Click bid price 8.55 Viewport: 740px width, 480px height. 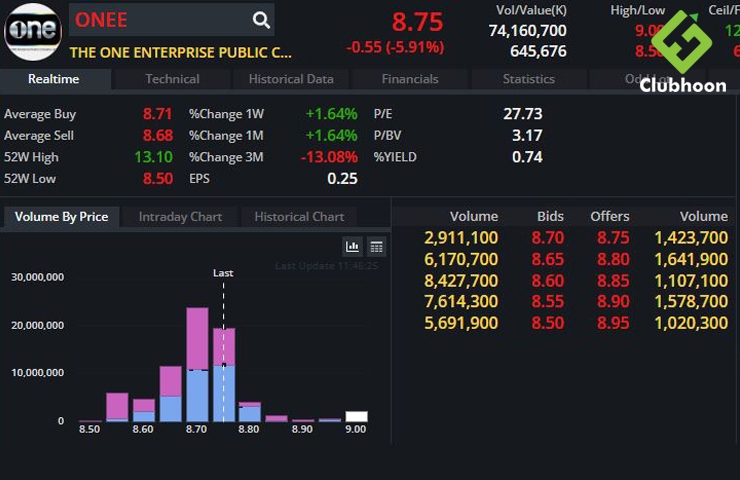(547, 301)
